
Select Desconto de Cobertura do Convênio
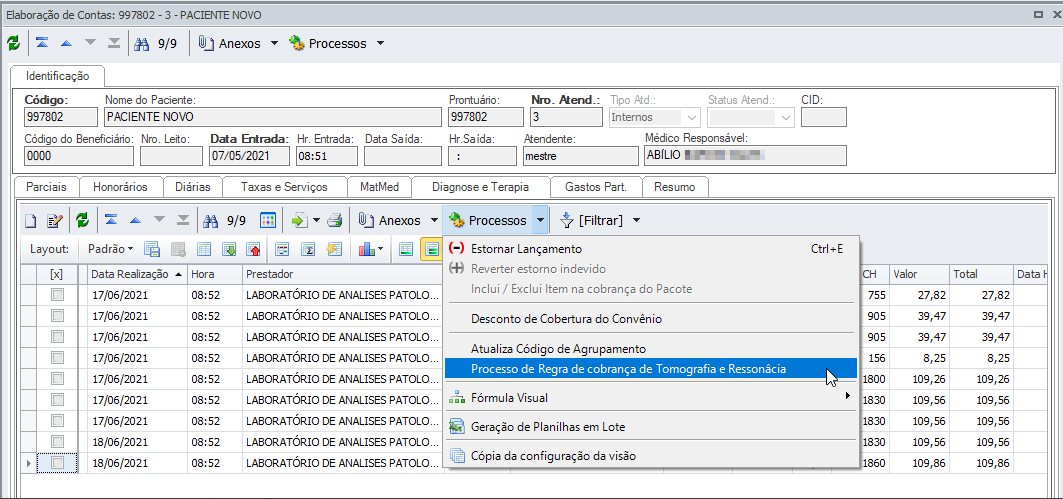click(x=651, y=319)
